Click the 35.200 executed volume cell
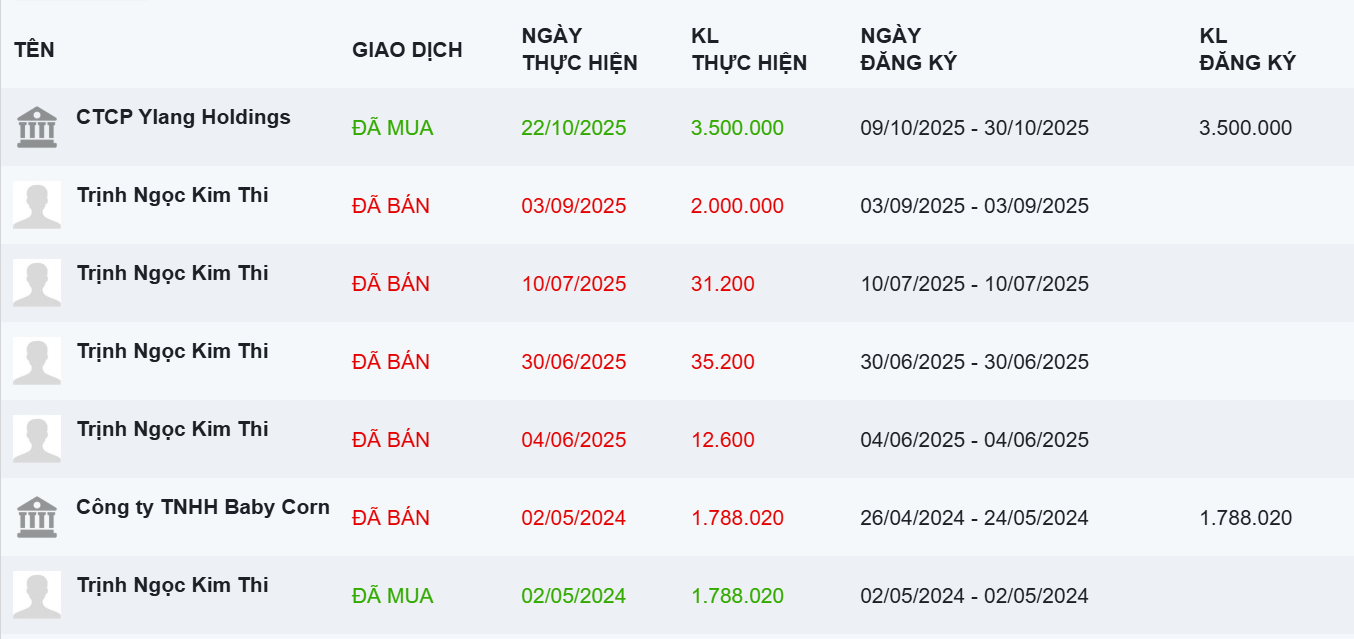 (x=722, y=362)
